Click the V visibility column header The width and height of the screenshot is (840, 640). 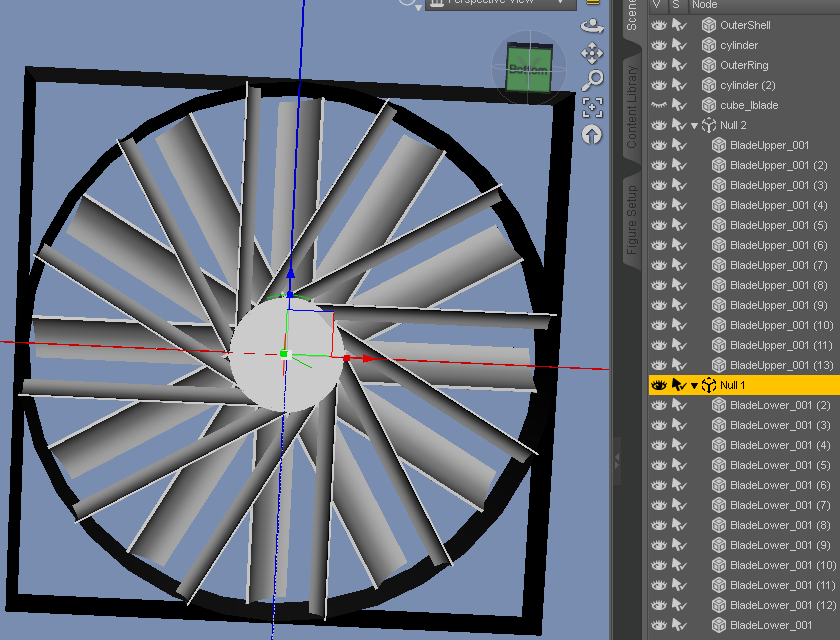click(x=657, y=4)
